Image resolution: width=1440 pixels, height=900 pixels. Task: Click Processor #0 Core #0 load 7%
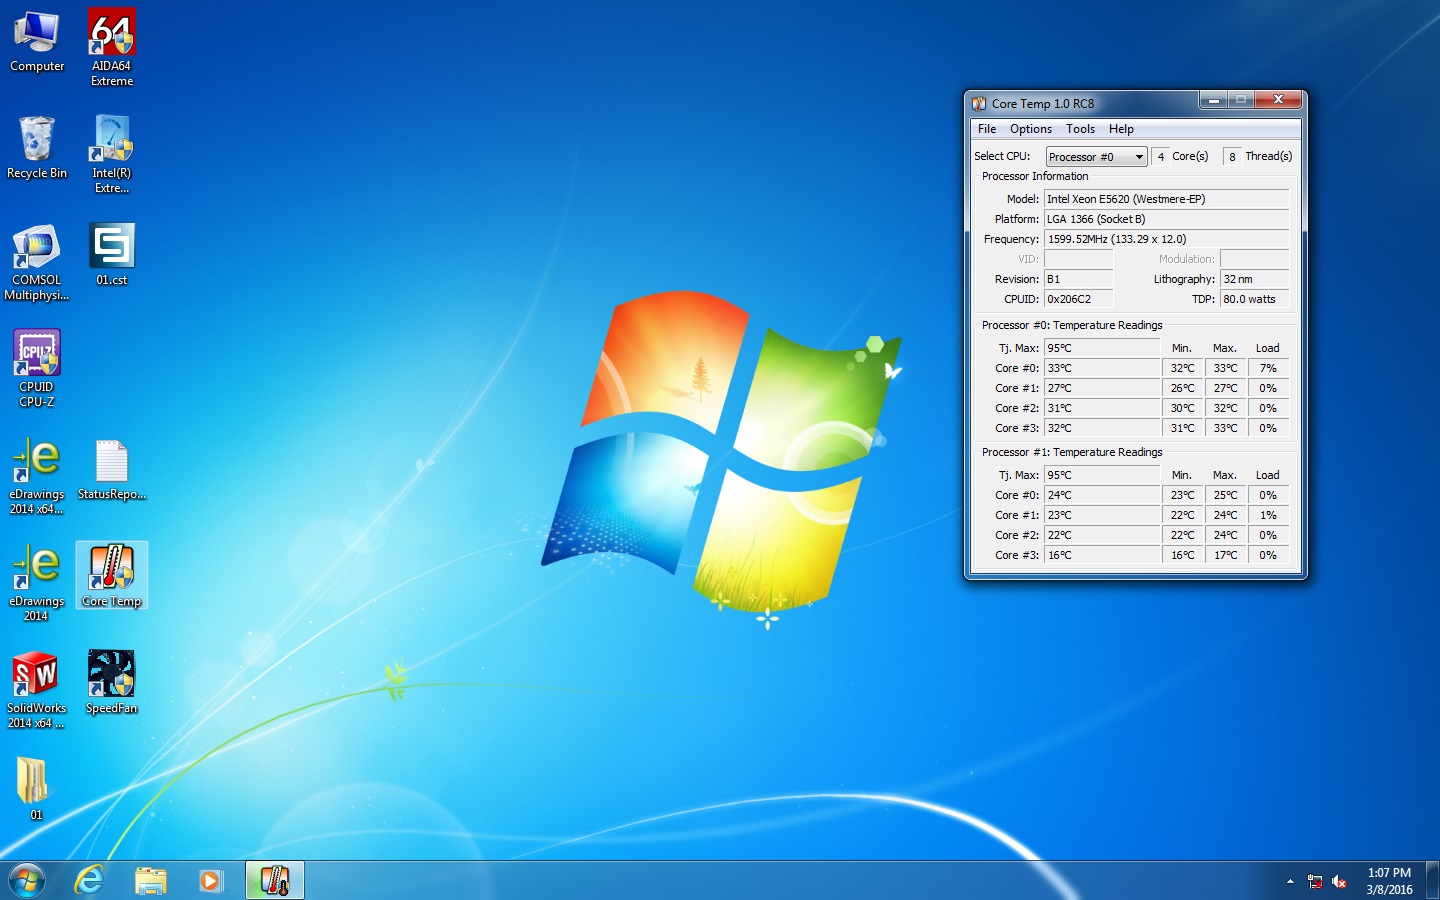tap(1268, 368)
